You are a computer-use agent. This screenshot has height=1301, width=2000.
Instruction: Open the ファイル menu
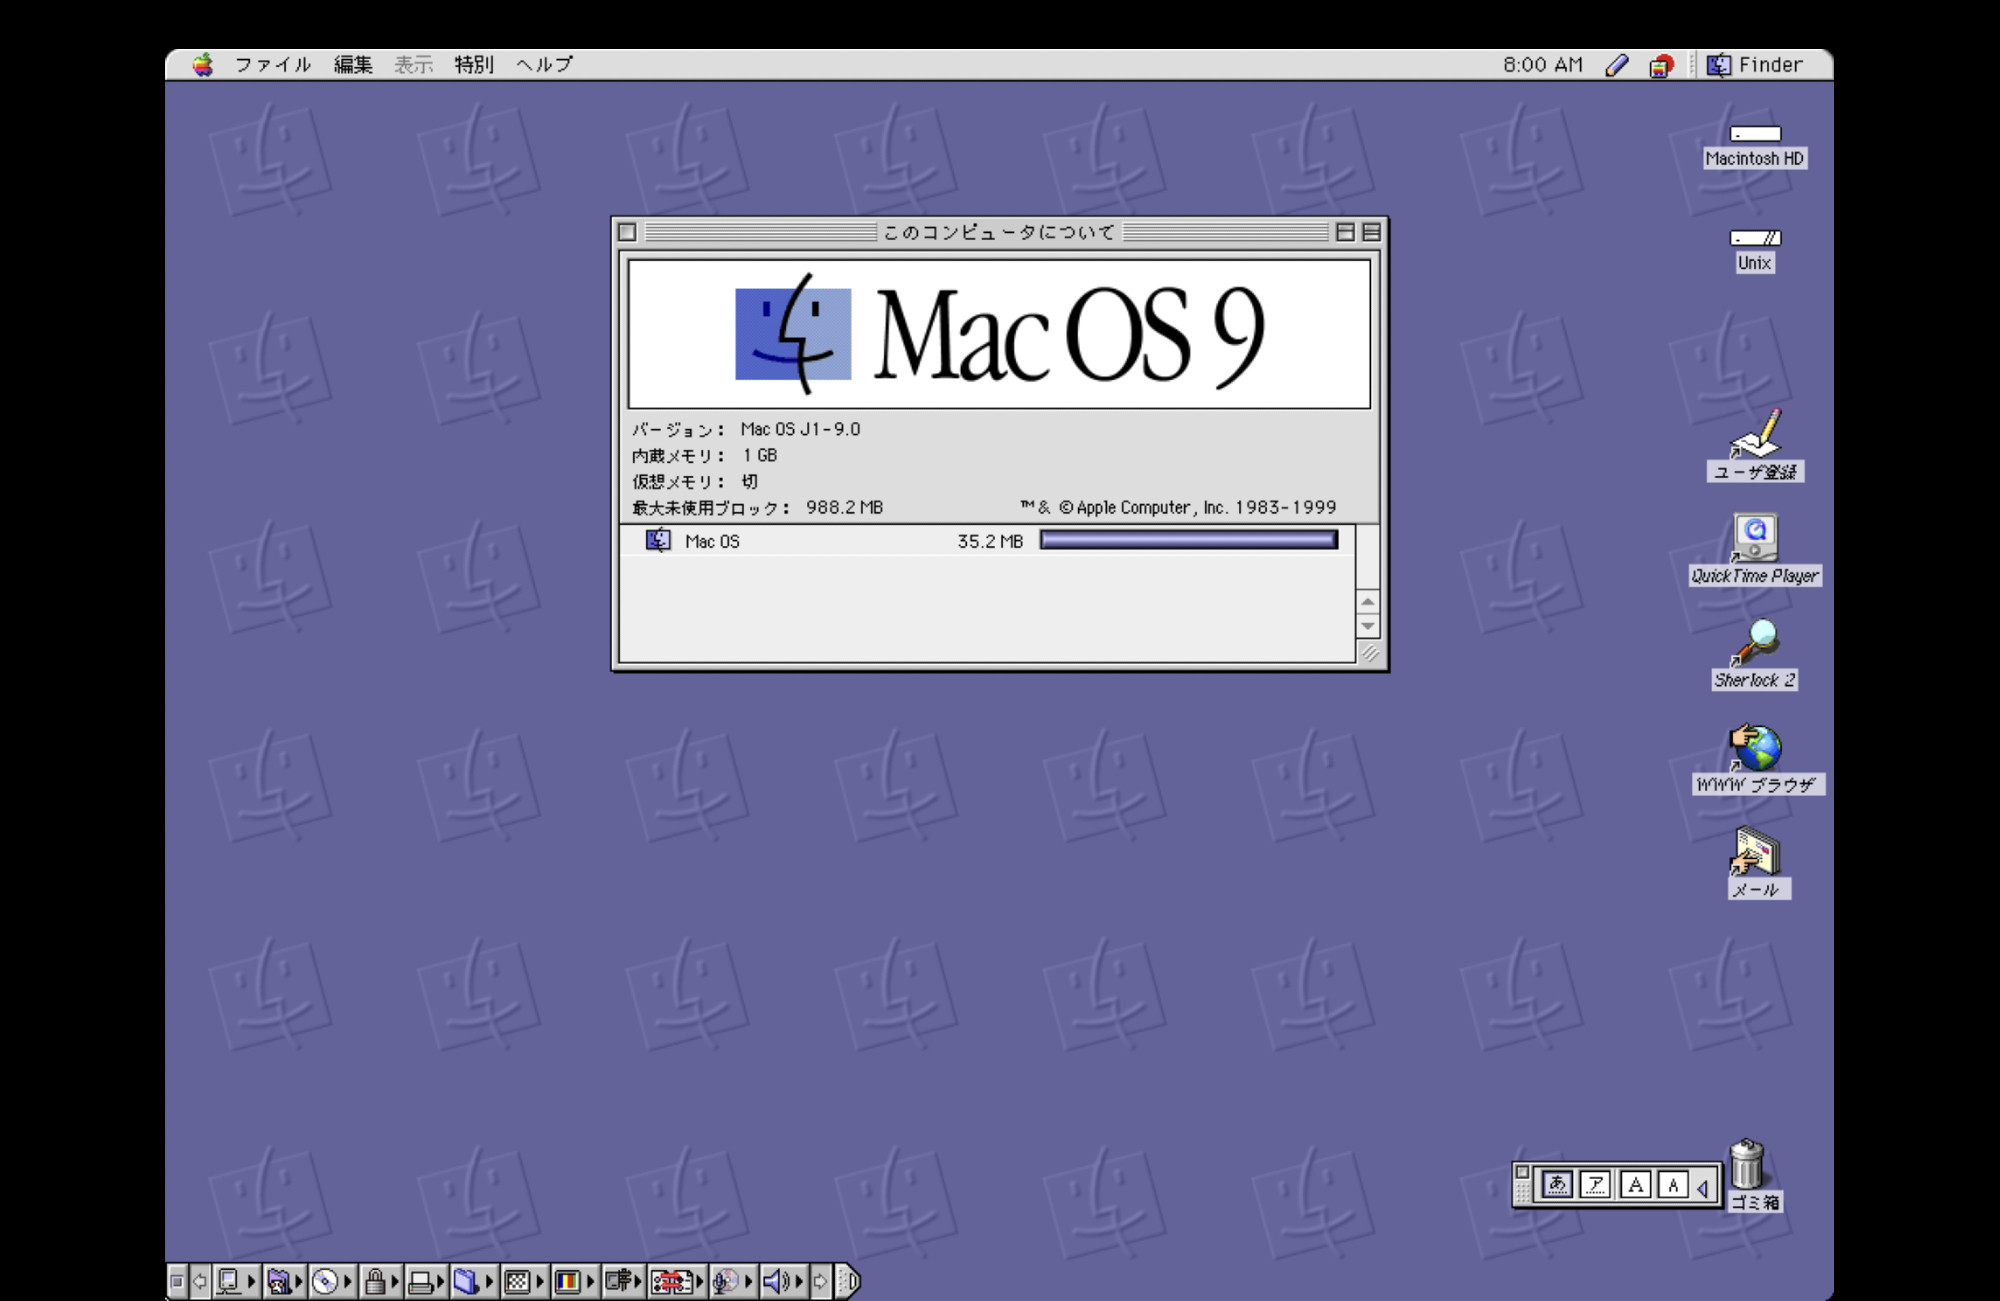[272, 65]
